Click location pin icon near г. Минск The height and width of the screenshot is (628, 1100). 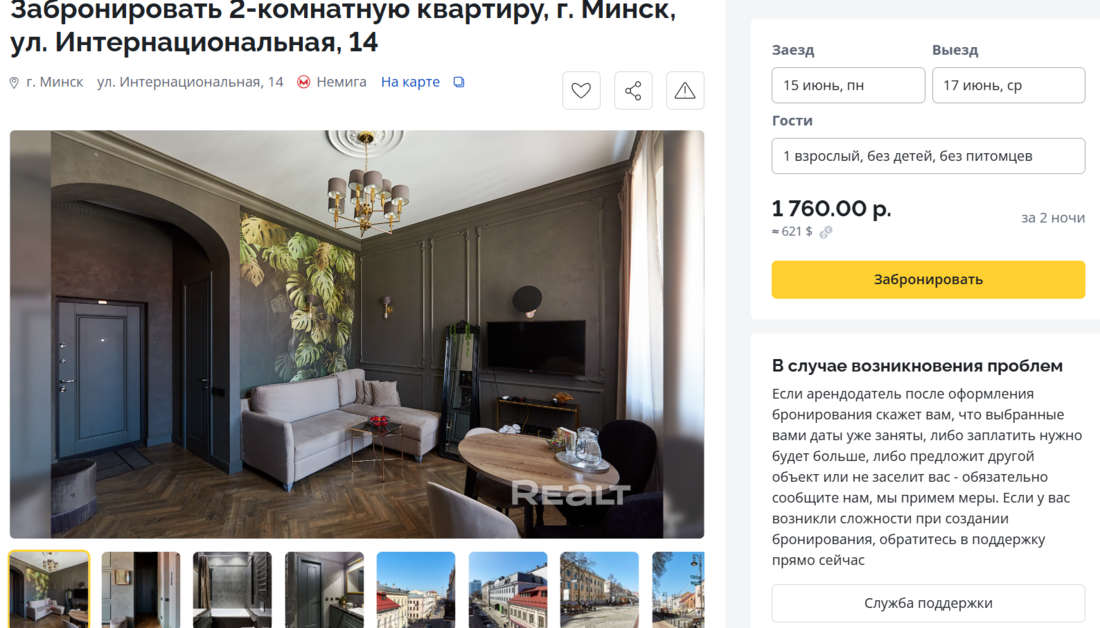14,83
